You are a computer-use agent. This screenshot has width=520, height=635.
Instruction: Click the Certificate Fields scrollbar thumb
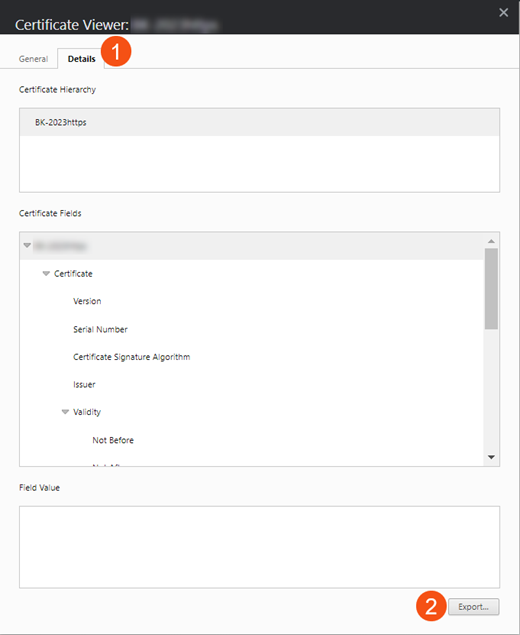pos(491,289)
